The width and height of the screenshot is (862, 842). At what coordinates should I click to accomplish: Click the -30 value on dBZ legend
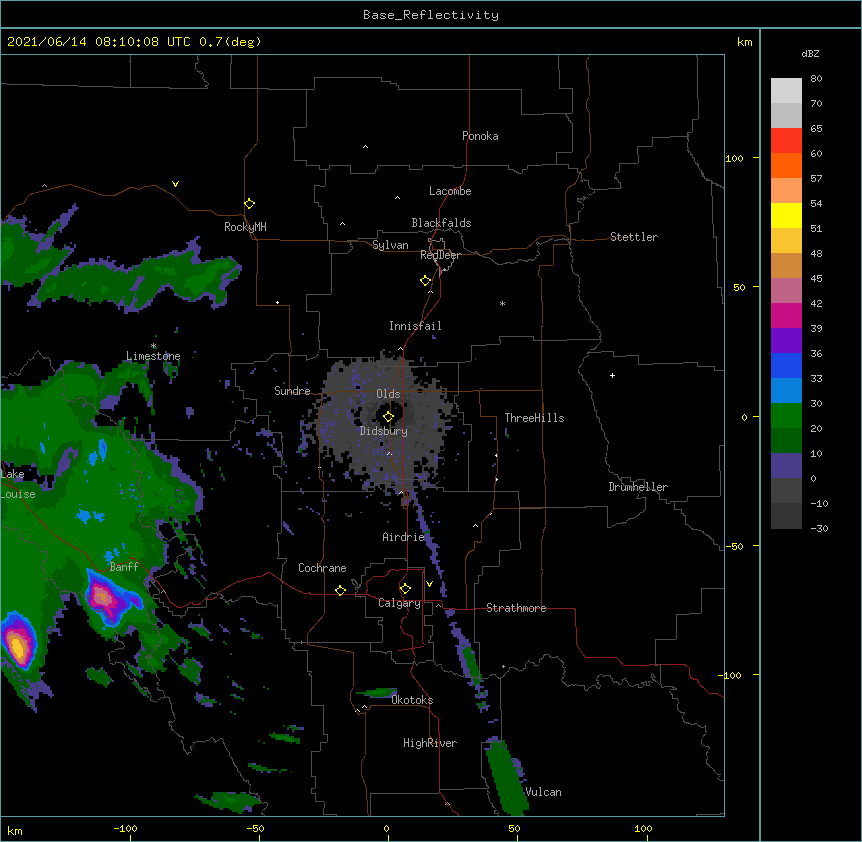click(819, 528)
